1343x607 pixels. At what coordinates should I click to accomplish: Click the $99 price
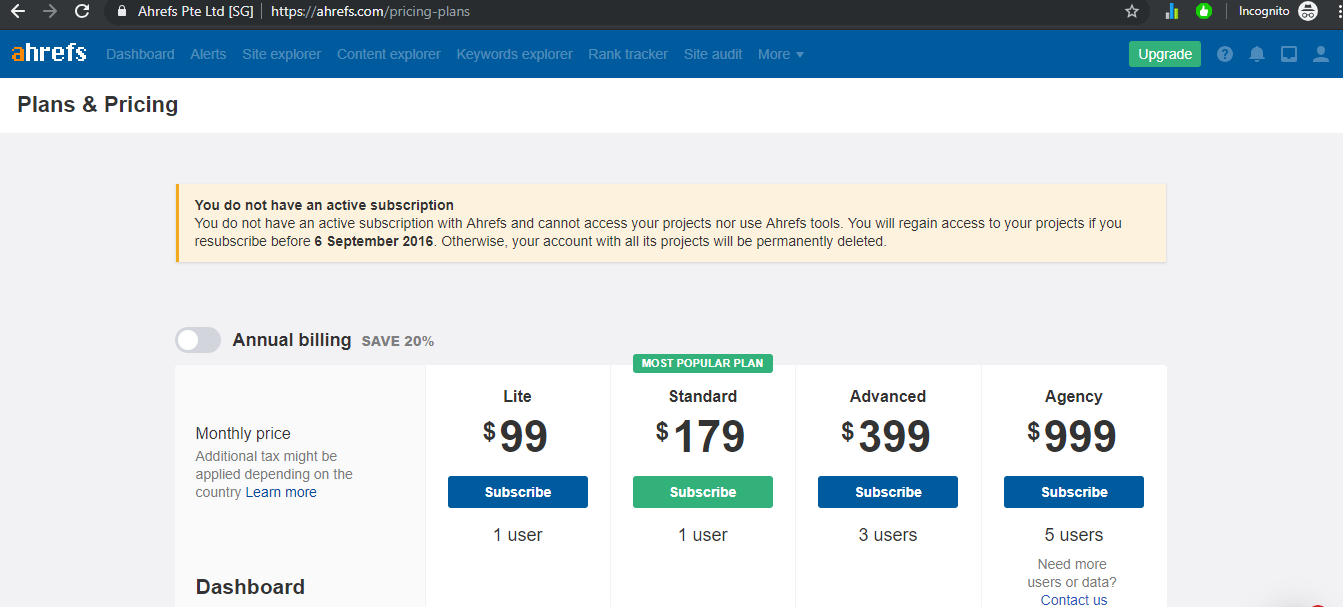pyautogui.click(x=516, y=436)
